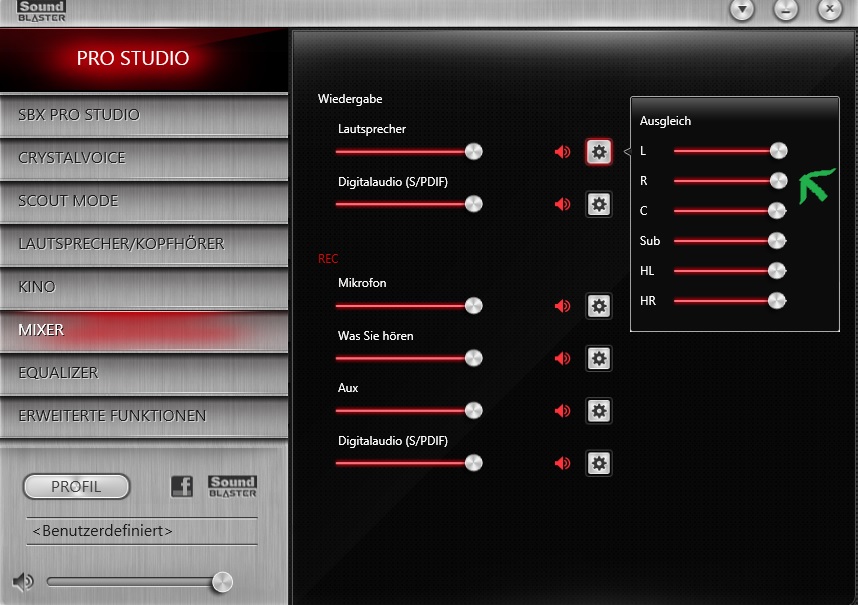
Task: Close the Lautsprecher gear settings popup
Action: pos(599,152)
